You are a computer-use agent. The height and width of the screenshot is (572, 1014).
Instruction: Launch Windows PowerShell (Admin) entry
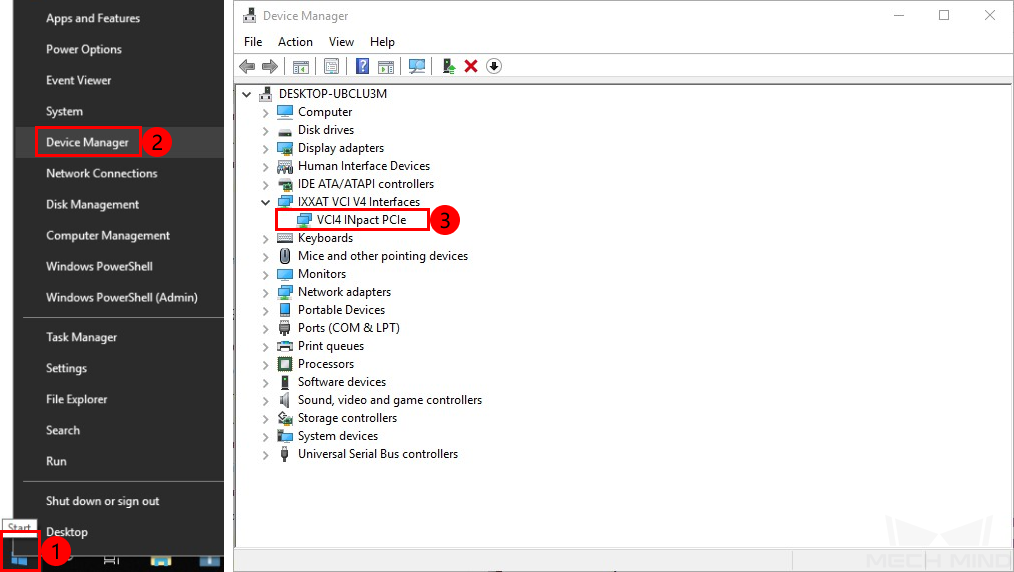coord(122,297)
